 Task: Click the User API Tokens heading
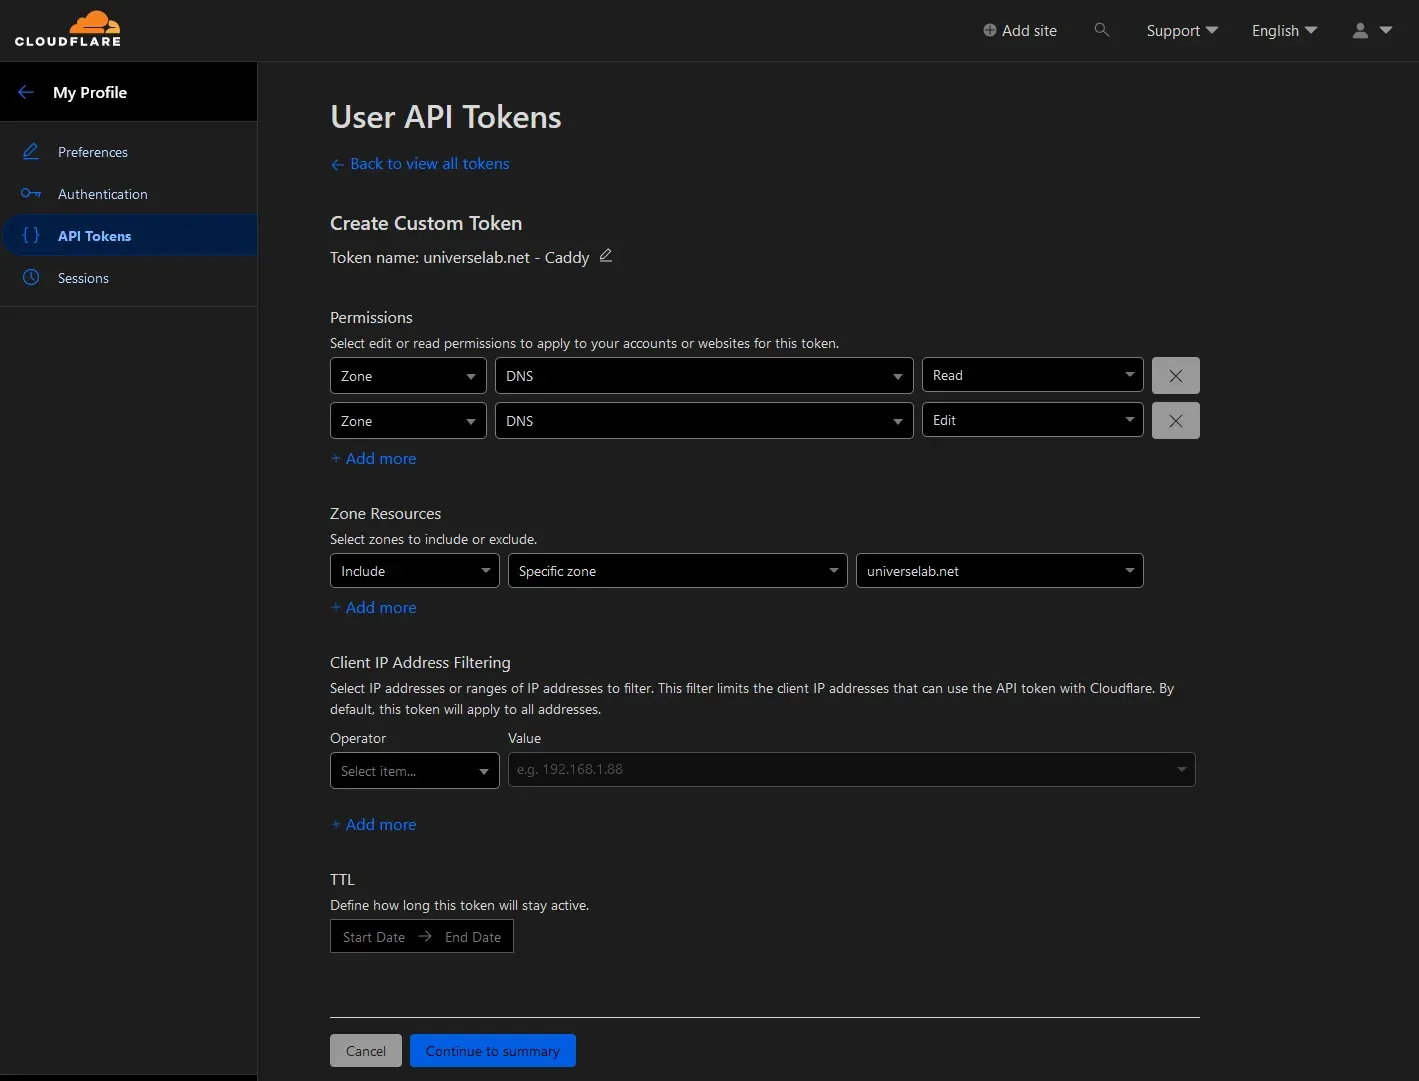[x=446, y=117]
